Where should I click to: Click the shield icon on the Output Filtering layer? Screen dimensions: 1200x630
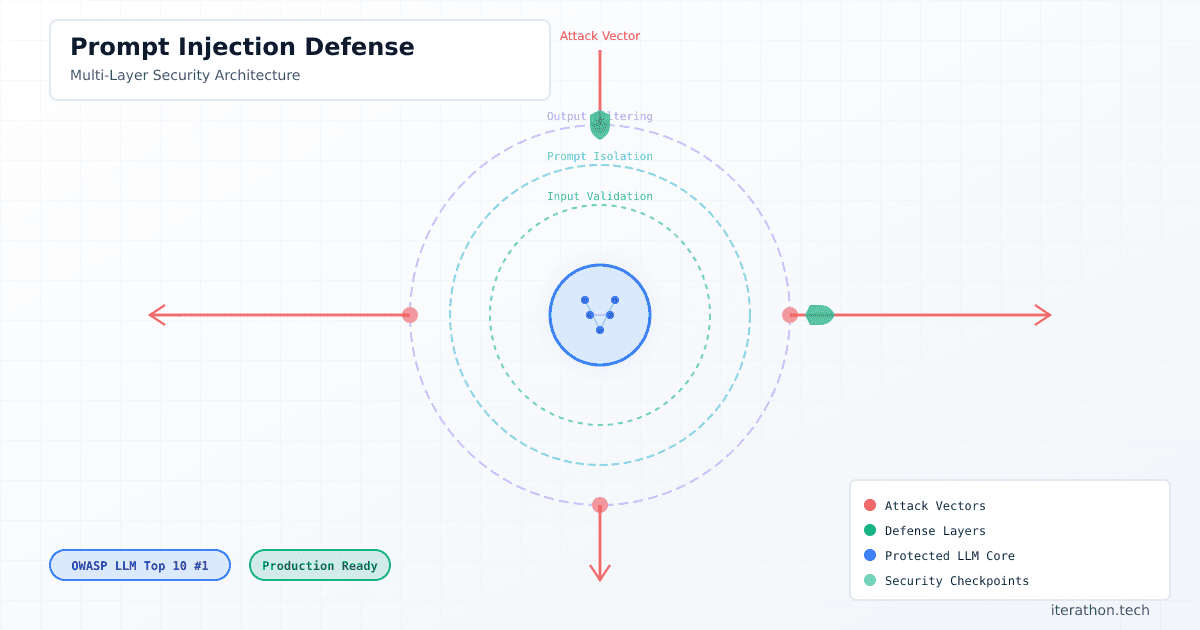pos(599,123)
